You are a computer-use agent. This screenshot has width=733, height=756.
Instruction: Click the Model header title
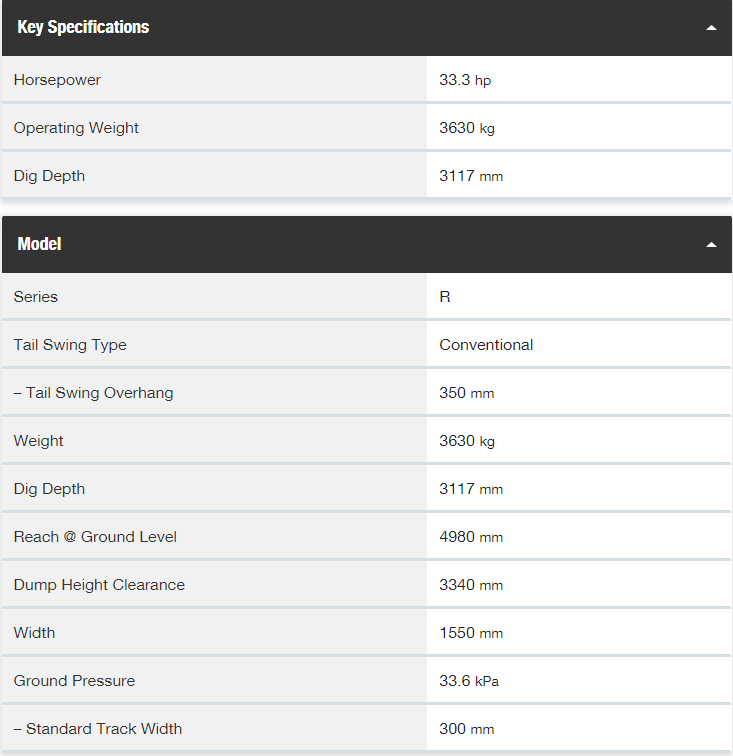(x=39, y=244)
